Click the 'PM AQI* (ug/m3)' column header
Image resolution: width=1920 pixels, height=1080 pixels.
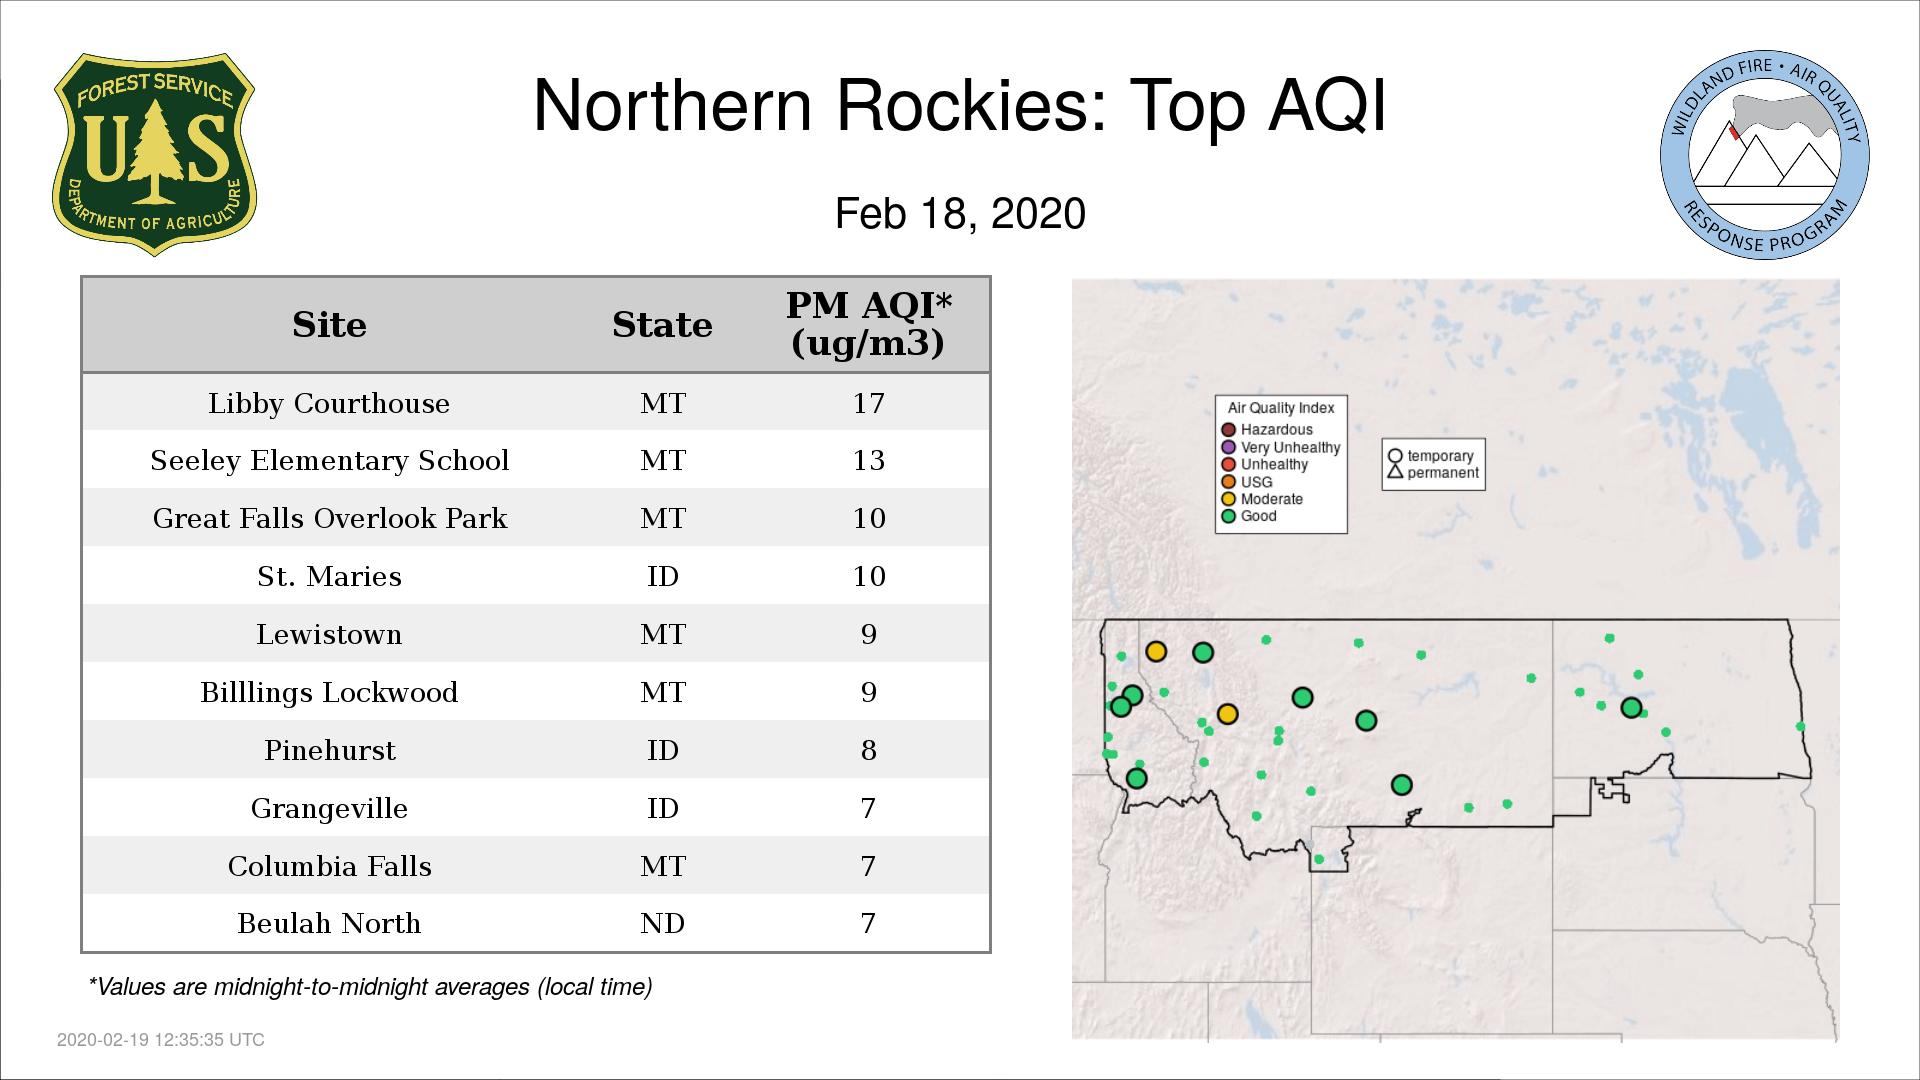click(x=868, y=324)
